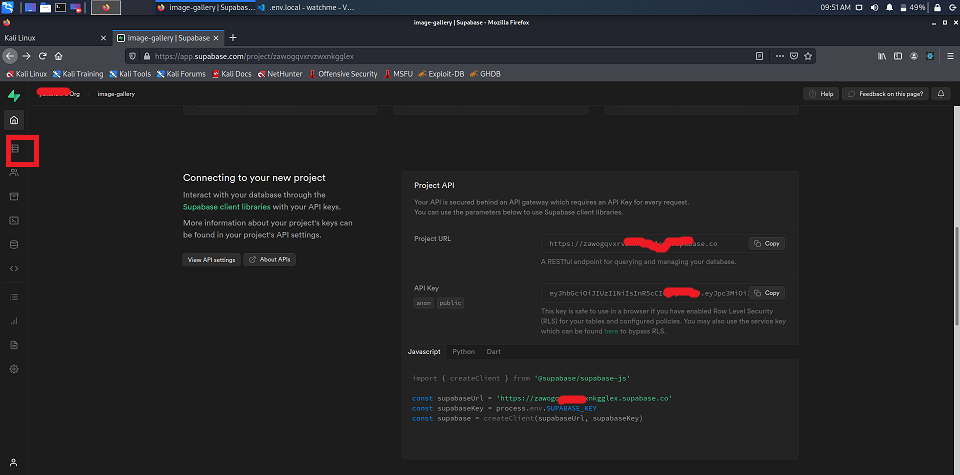
Task: Copy the API Key
Action: click(x=767, y=293)
